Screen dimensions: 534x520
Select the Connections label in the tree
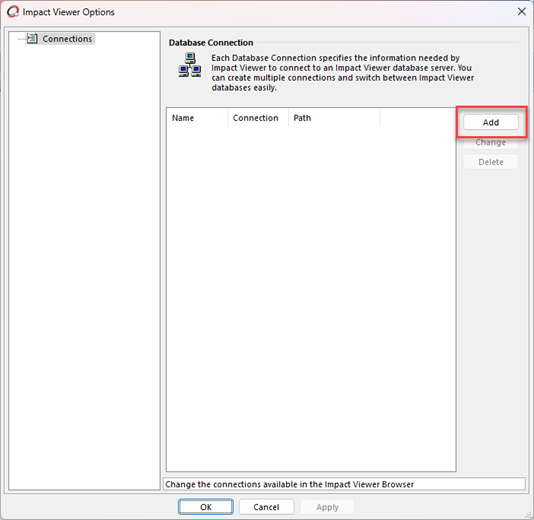67,39
